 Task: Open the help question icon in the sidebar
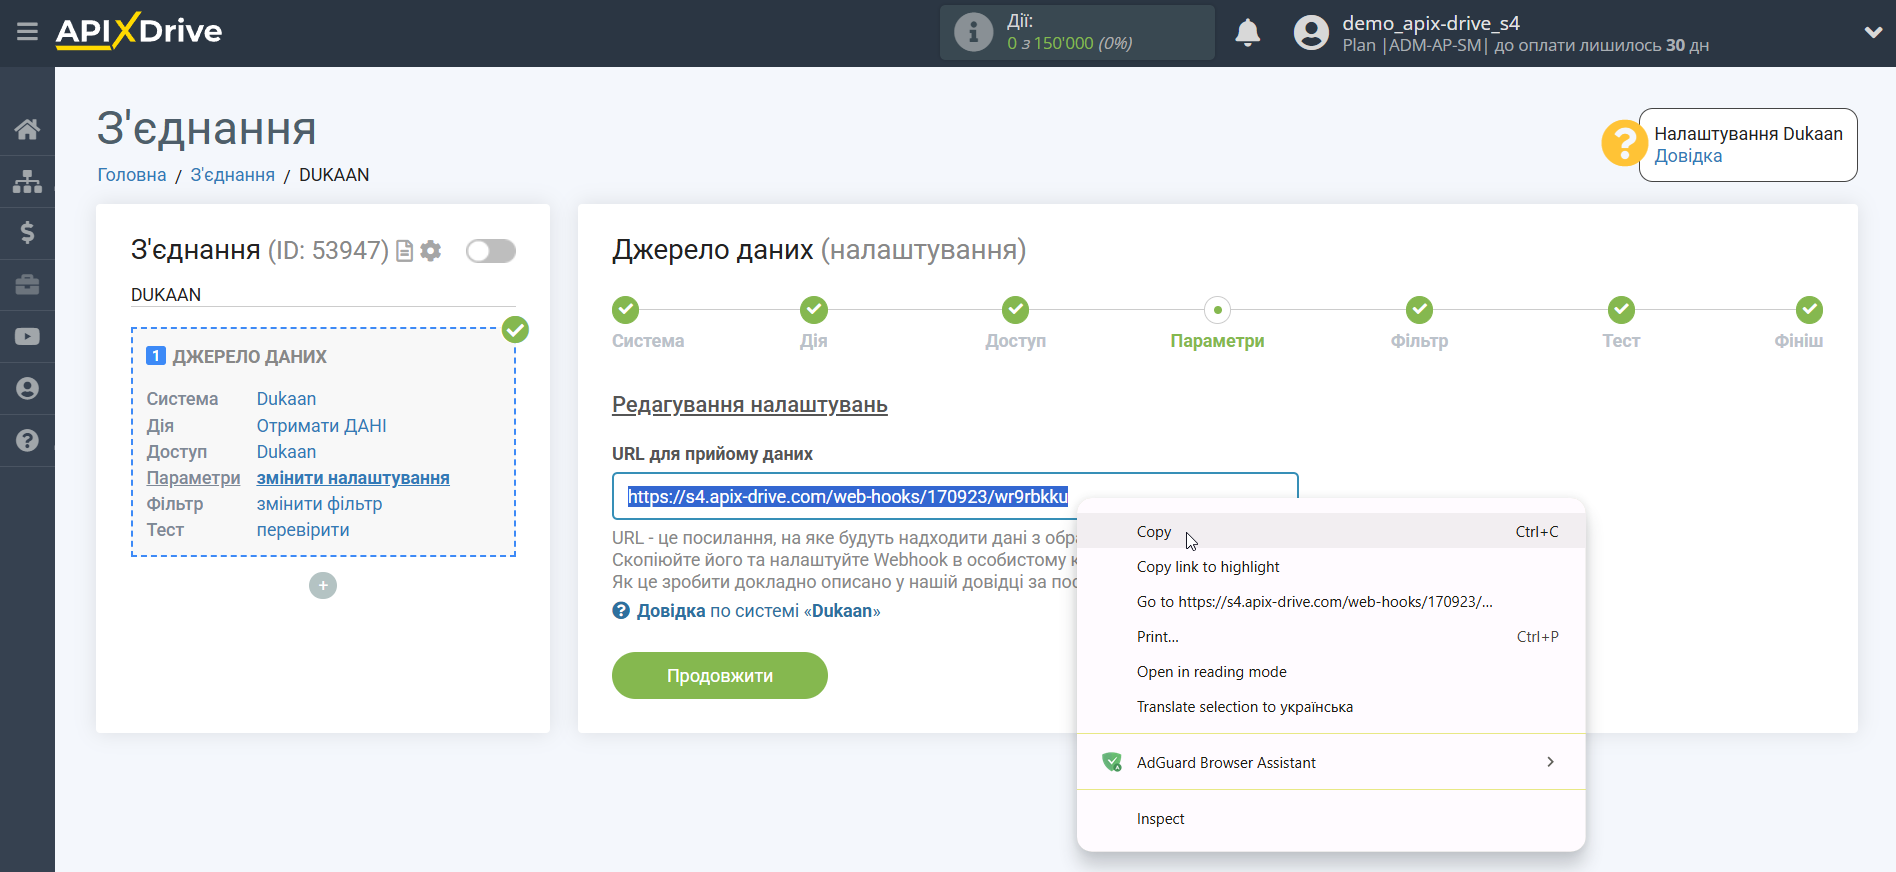click(x=27, y=441)
